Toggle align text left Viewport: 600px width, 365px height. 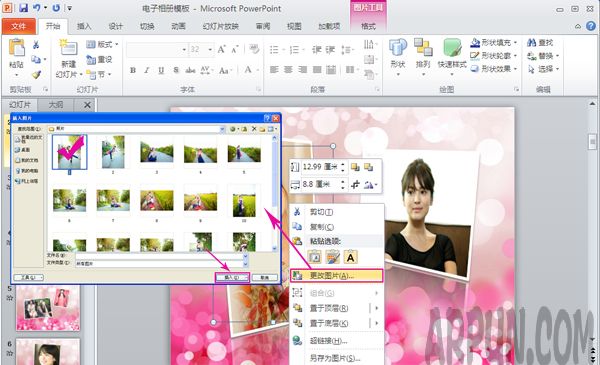pos(274,70)
